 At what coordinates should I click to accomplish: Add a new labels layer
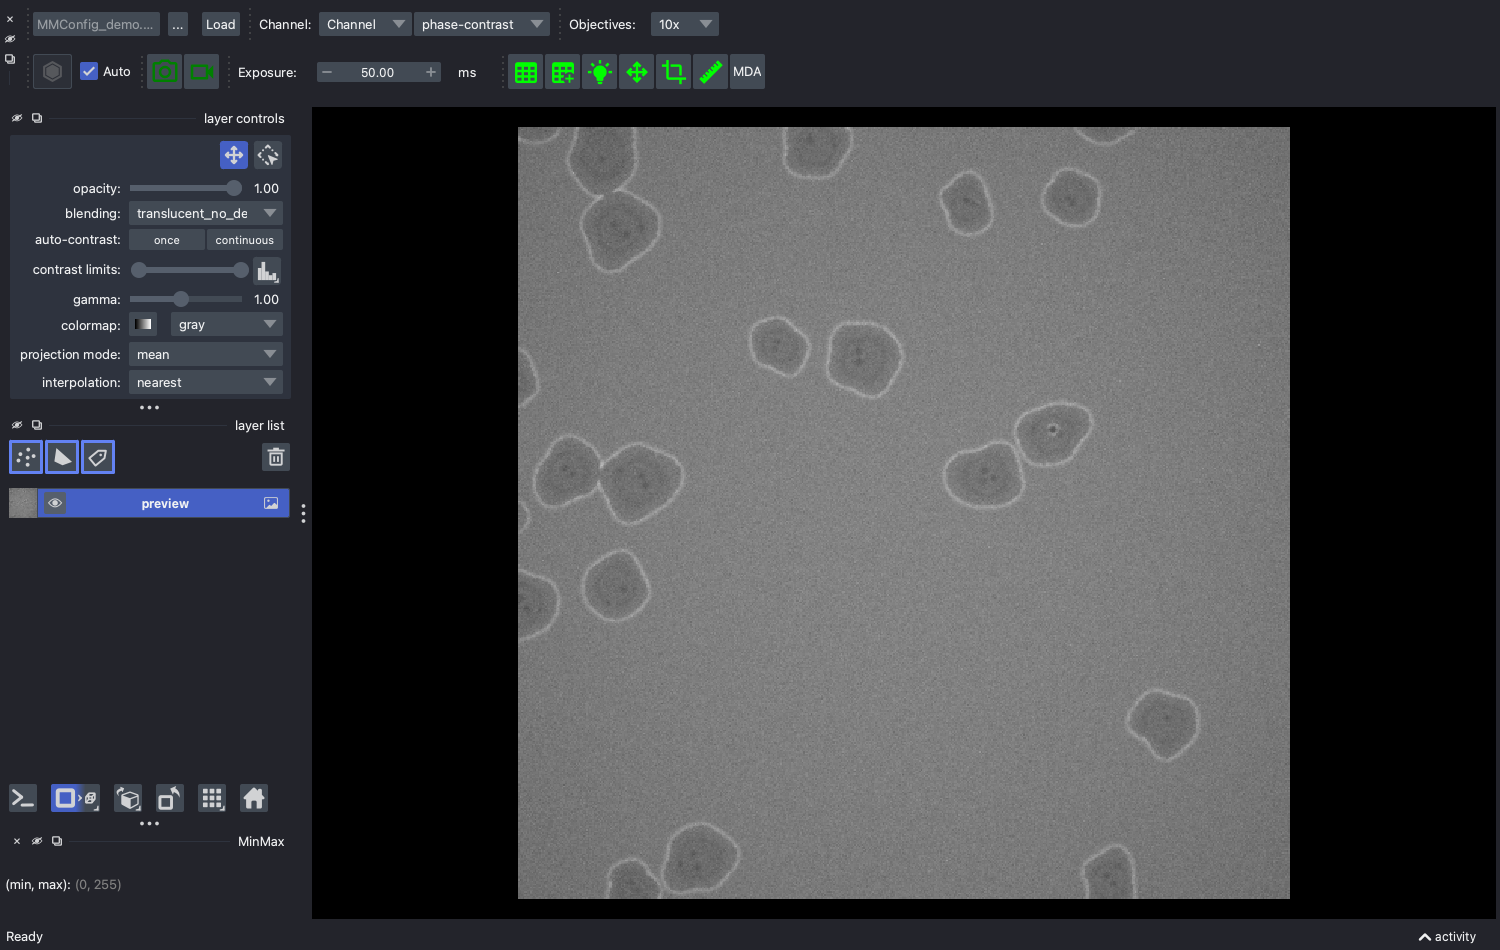tap(98, 457)
